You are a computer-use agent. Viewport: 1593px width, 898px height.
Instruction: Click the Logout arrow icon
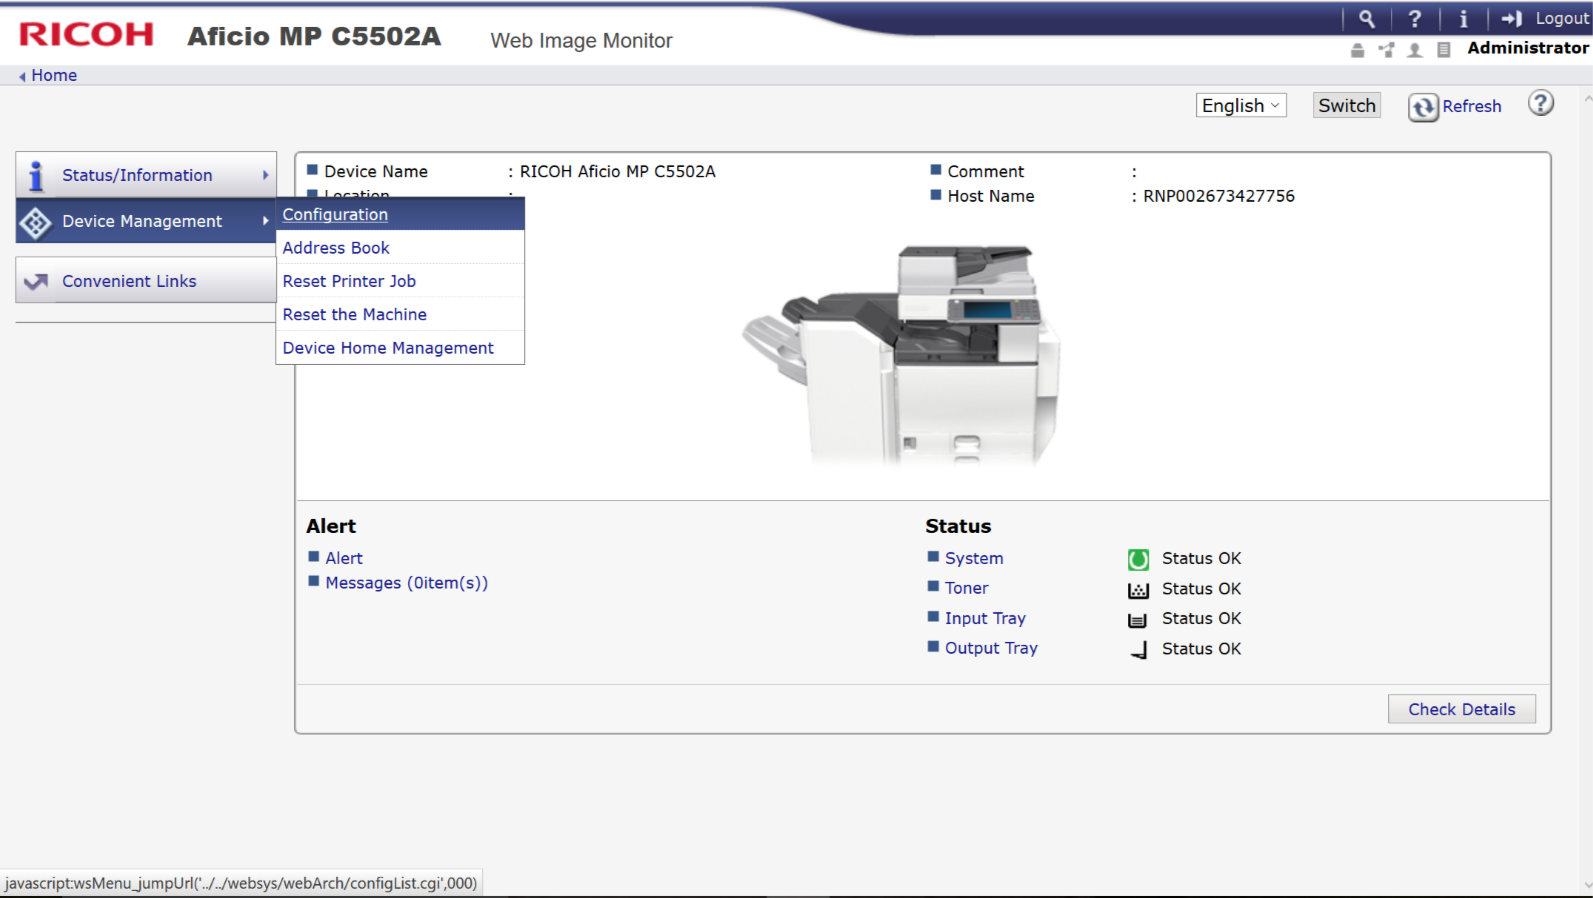tap(1511, 19)
